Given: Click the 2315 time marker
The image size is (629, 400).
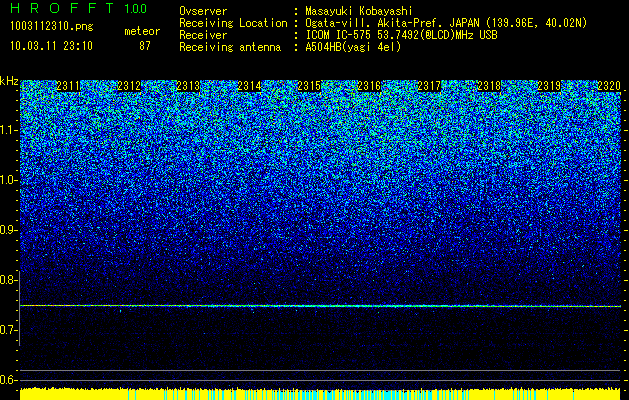Looking at the screenshot, I should pyautogui.click(x=309, y=86).
